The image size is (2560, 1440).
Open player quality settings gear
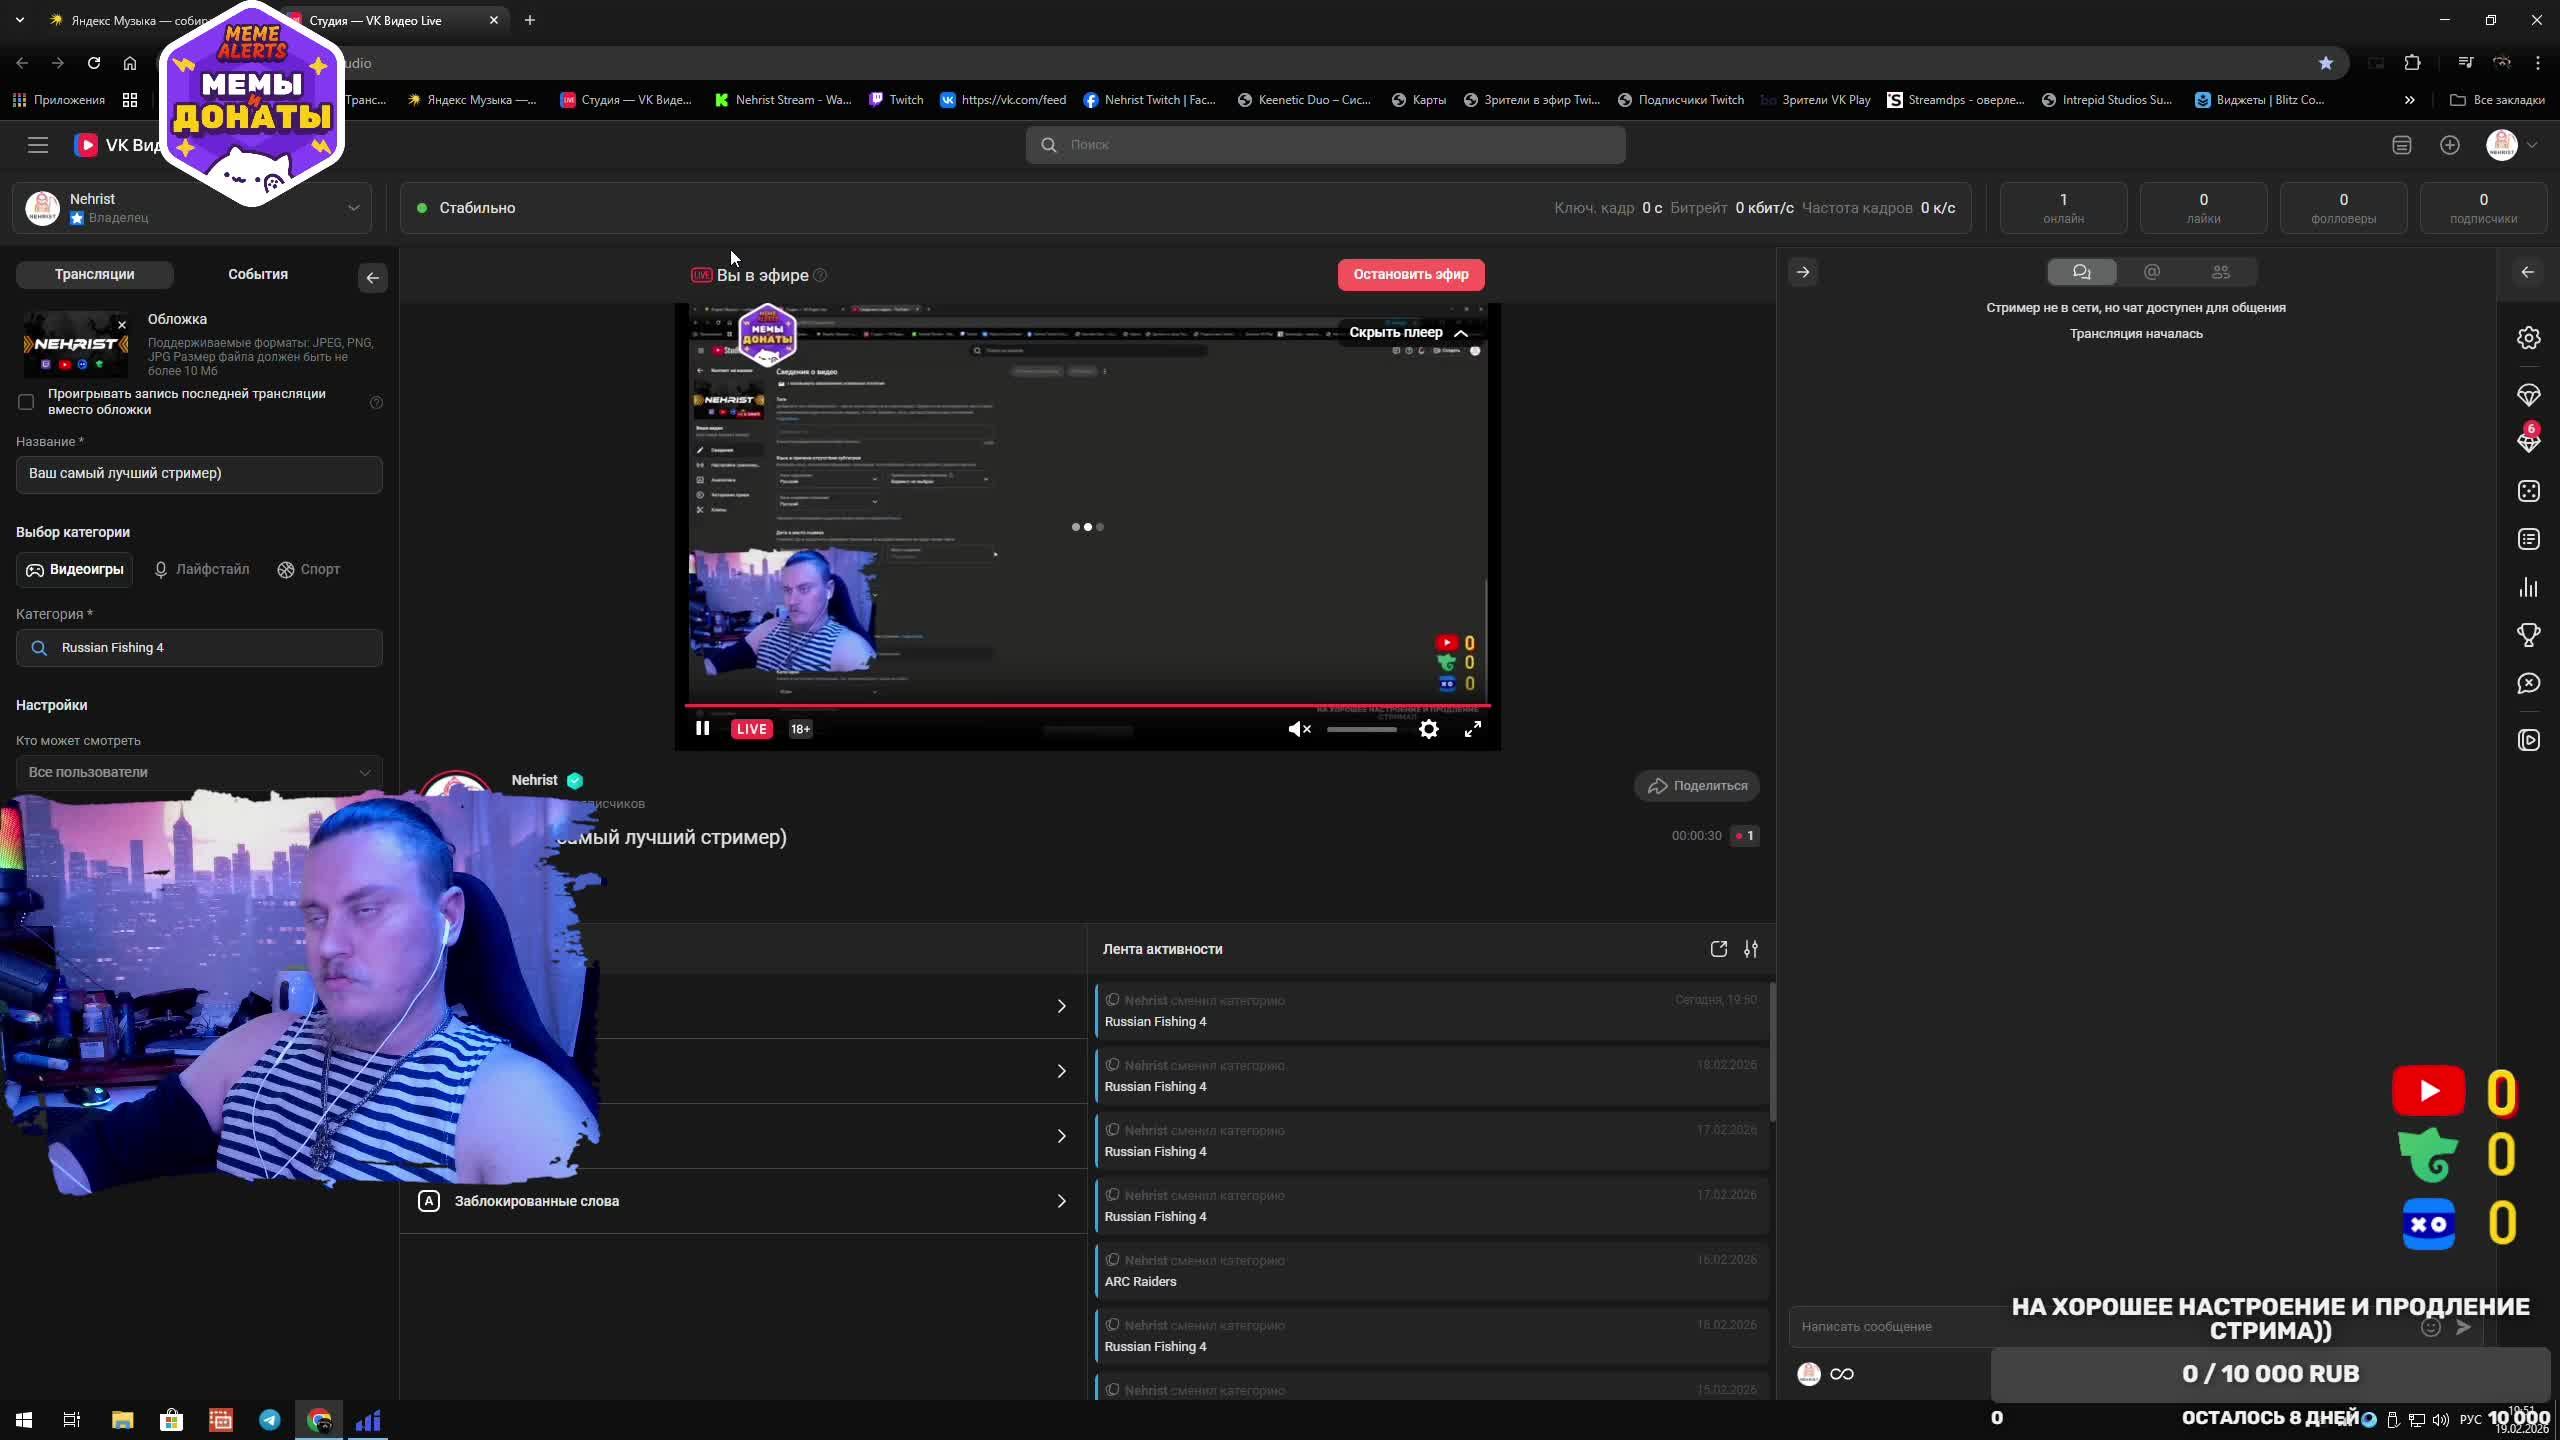[1429, 730]
